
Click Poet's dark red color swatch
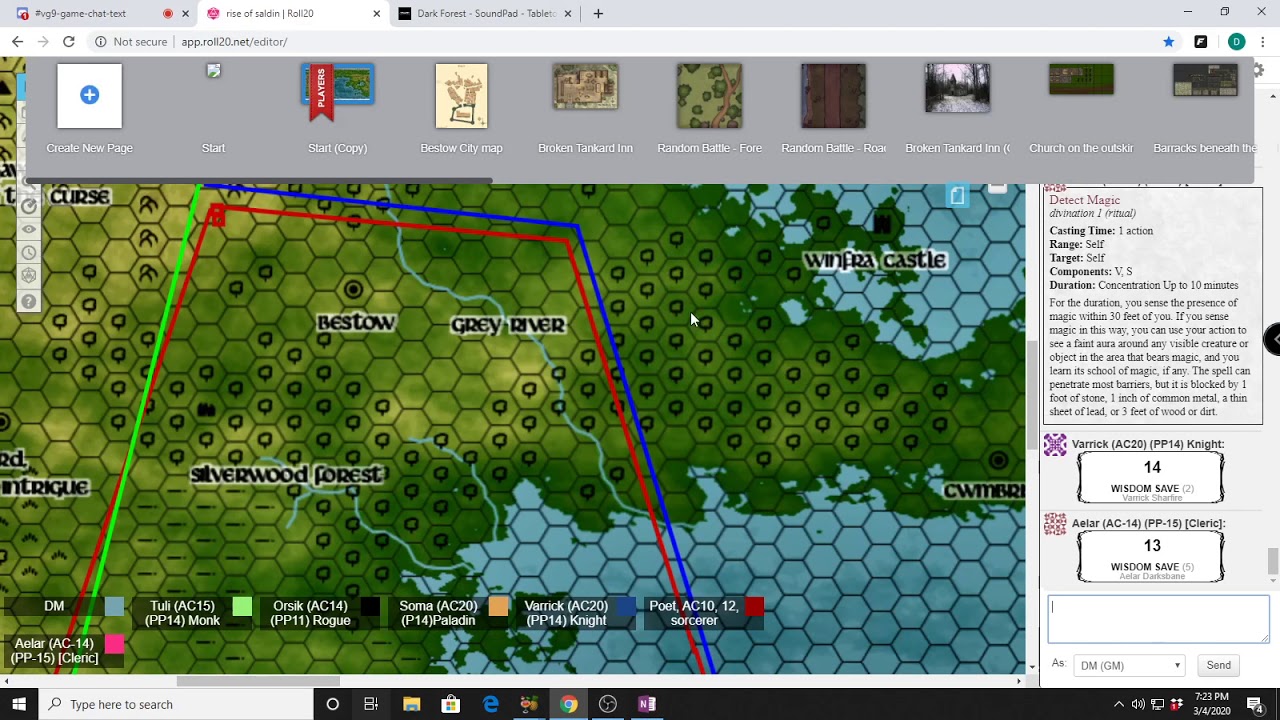click(754, 606)
